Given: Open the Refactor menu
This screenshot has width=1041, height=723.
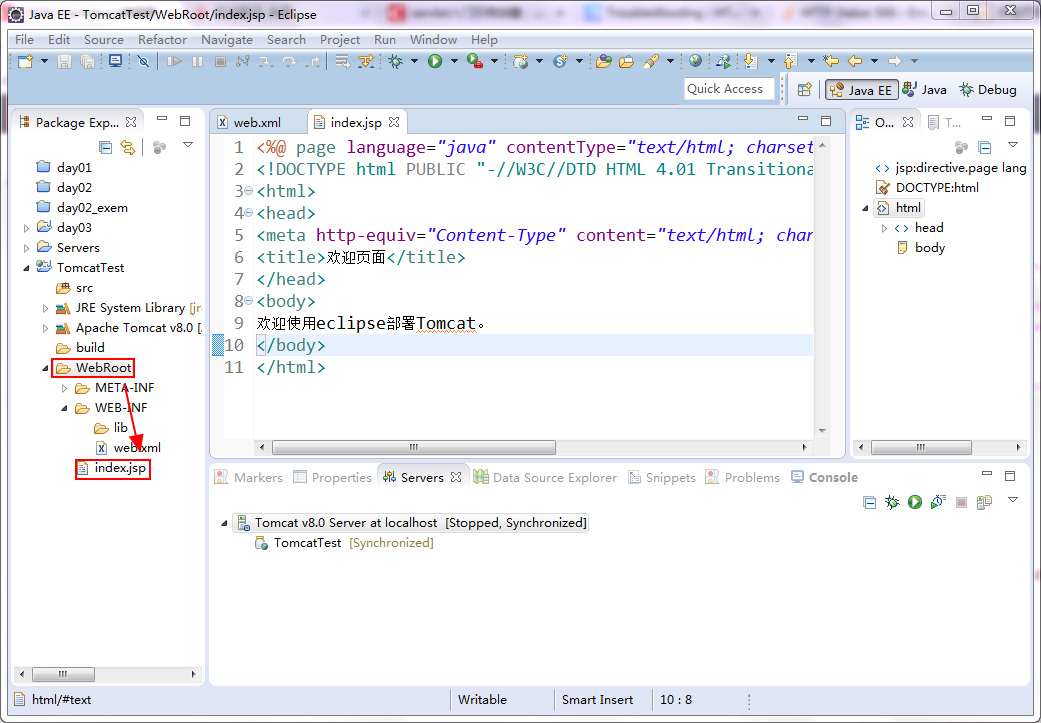Looking at the screenshot, I should [162, 40].
